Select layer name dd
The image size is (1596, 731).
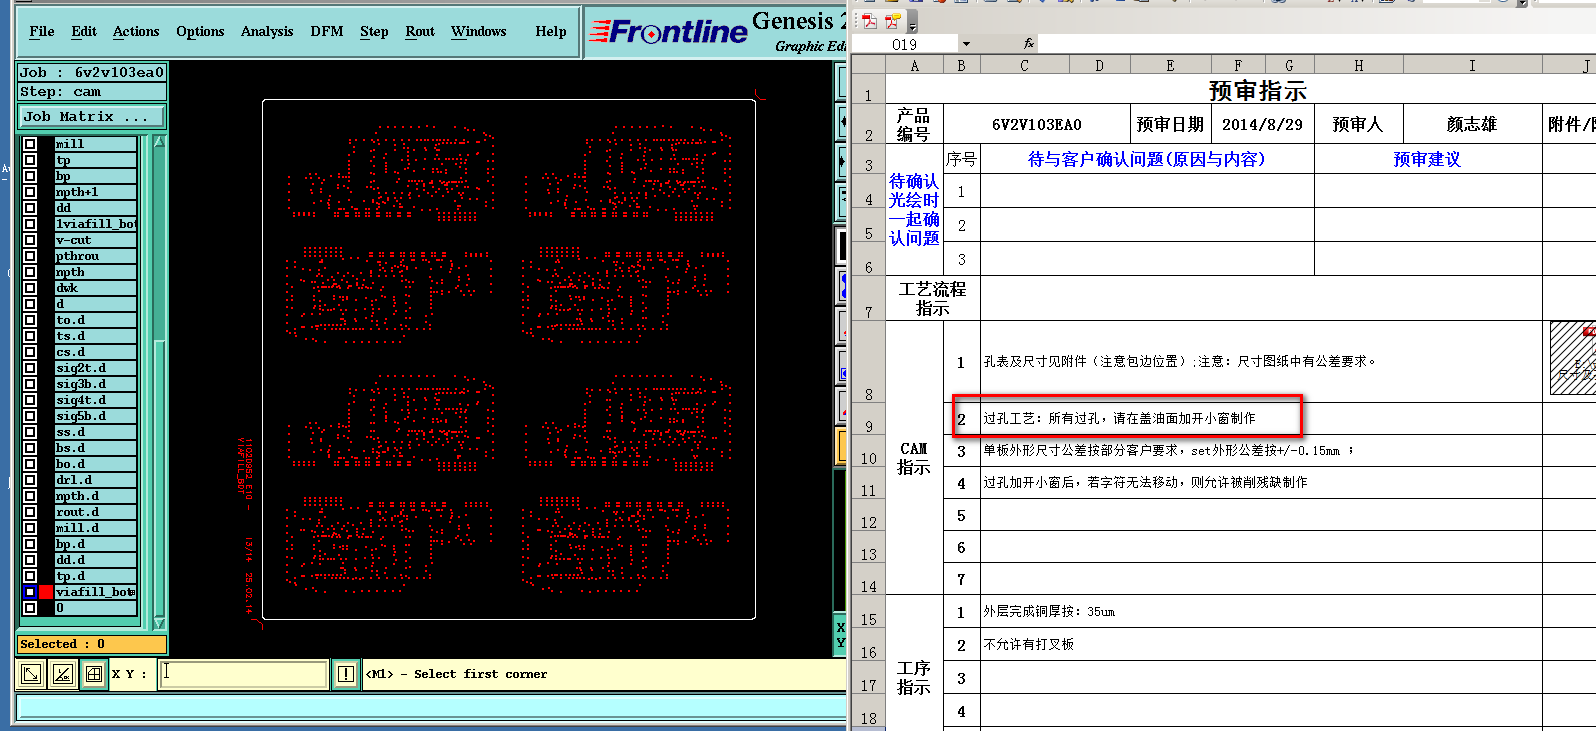pyautogui.click(x=96, y=208)
